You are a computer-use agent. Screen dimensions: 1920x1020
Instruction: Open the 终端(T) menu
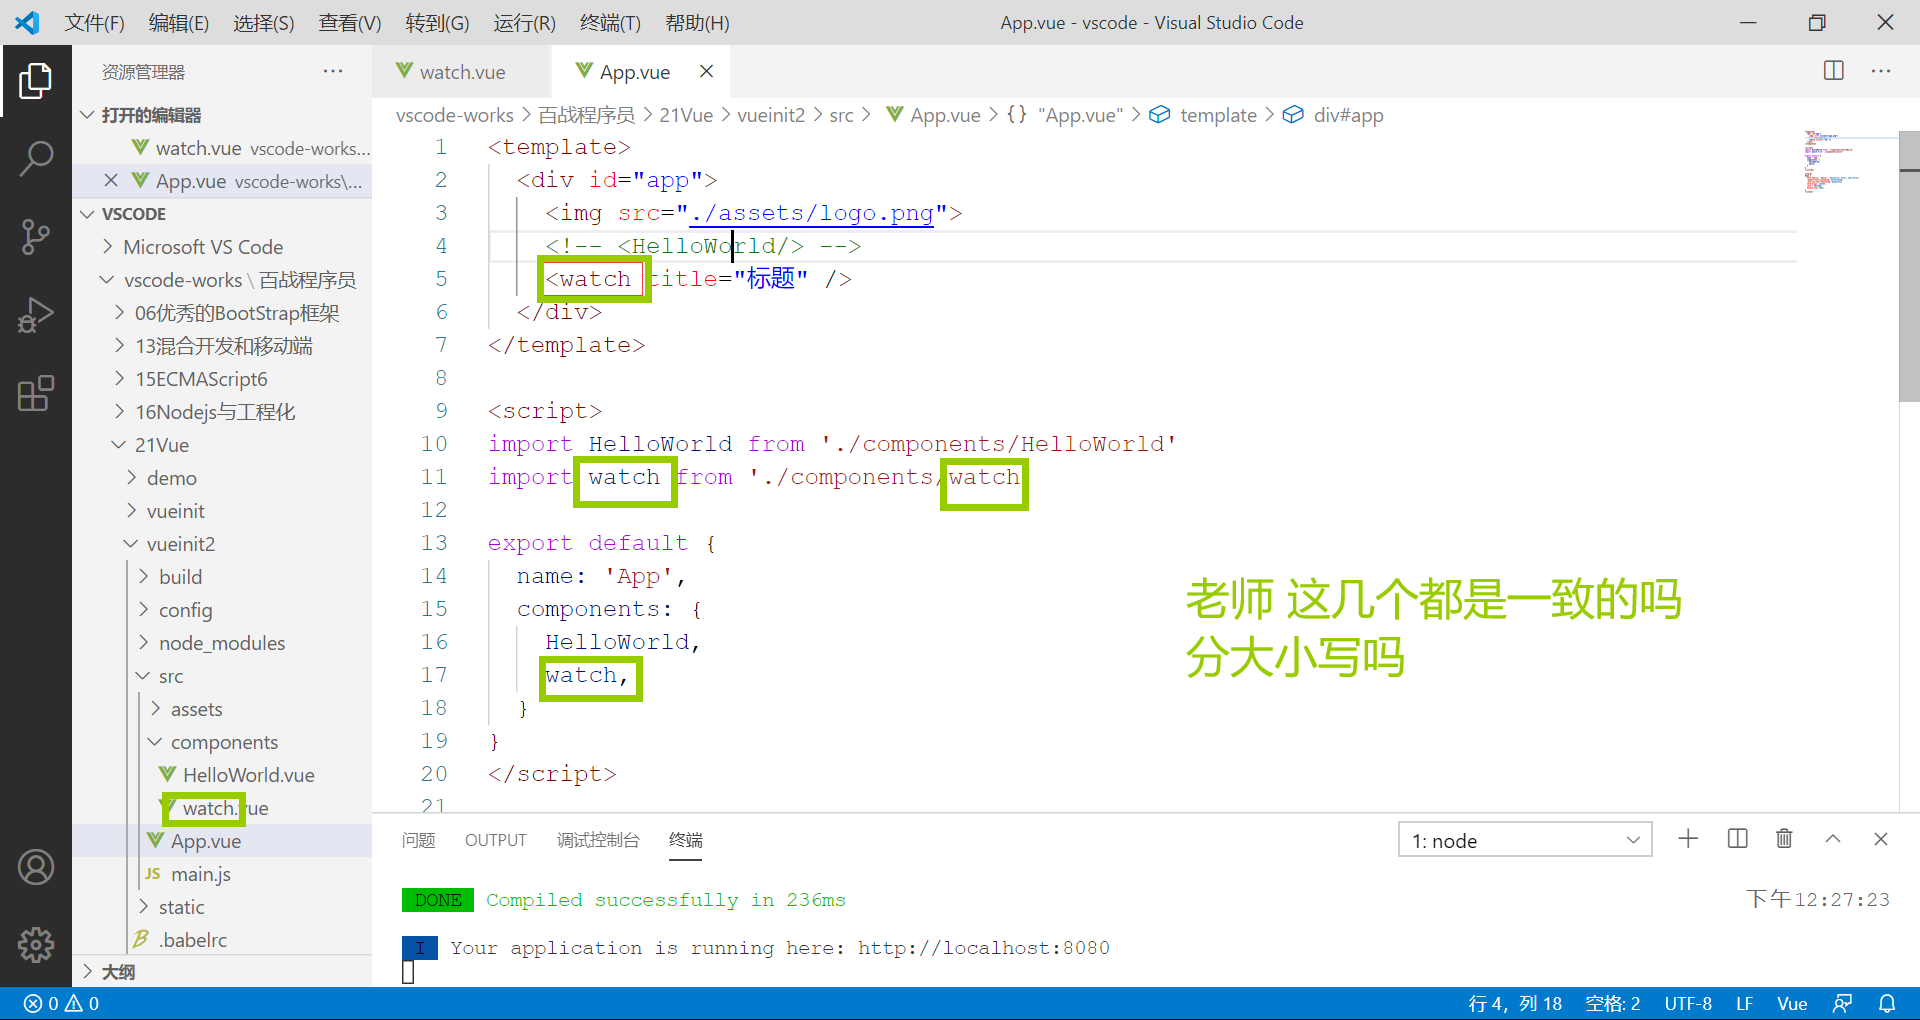(x=610, y=23)
